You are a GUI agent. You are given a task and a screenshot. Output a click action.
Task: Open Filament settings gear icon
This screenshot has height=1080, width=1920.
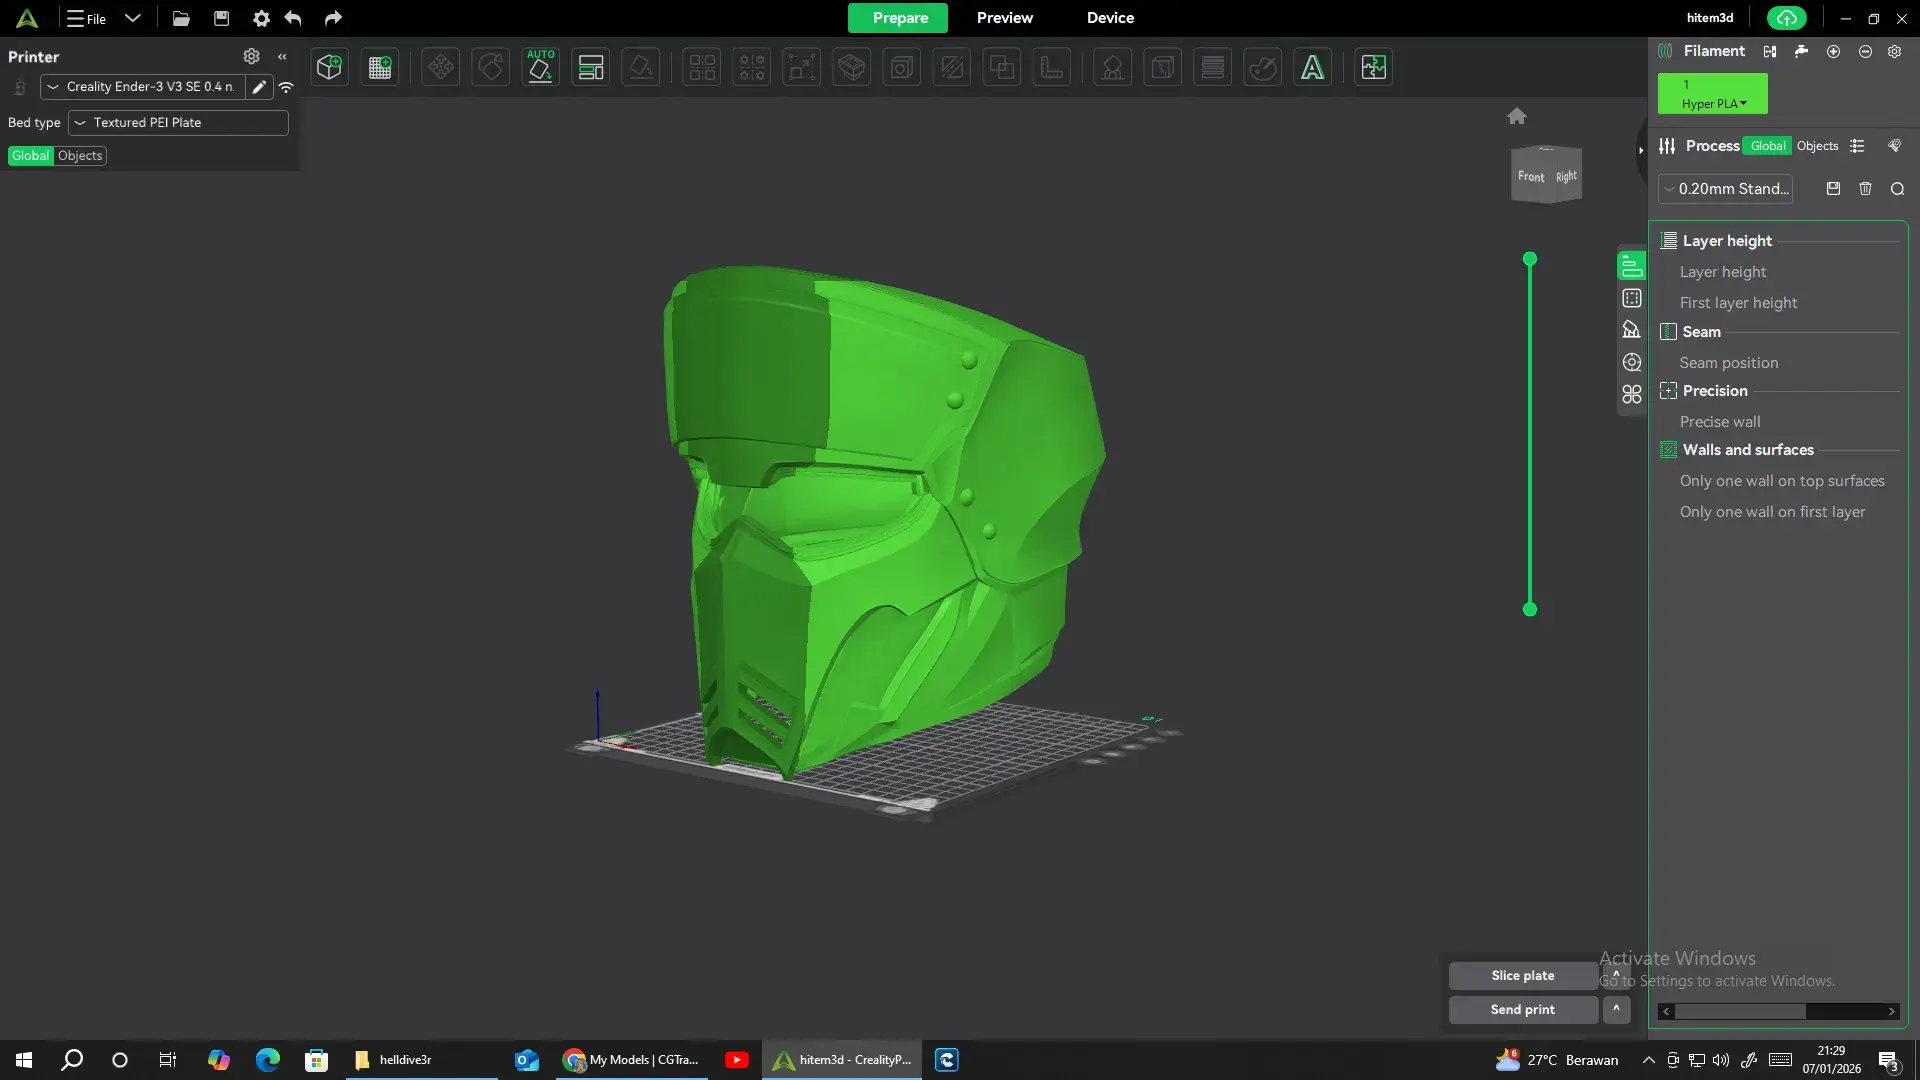pyautogui.click(x=1894, y=51)
